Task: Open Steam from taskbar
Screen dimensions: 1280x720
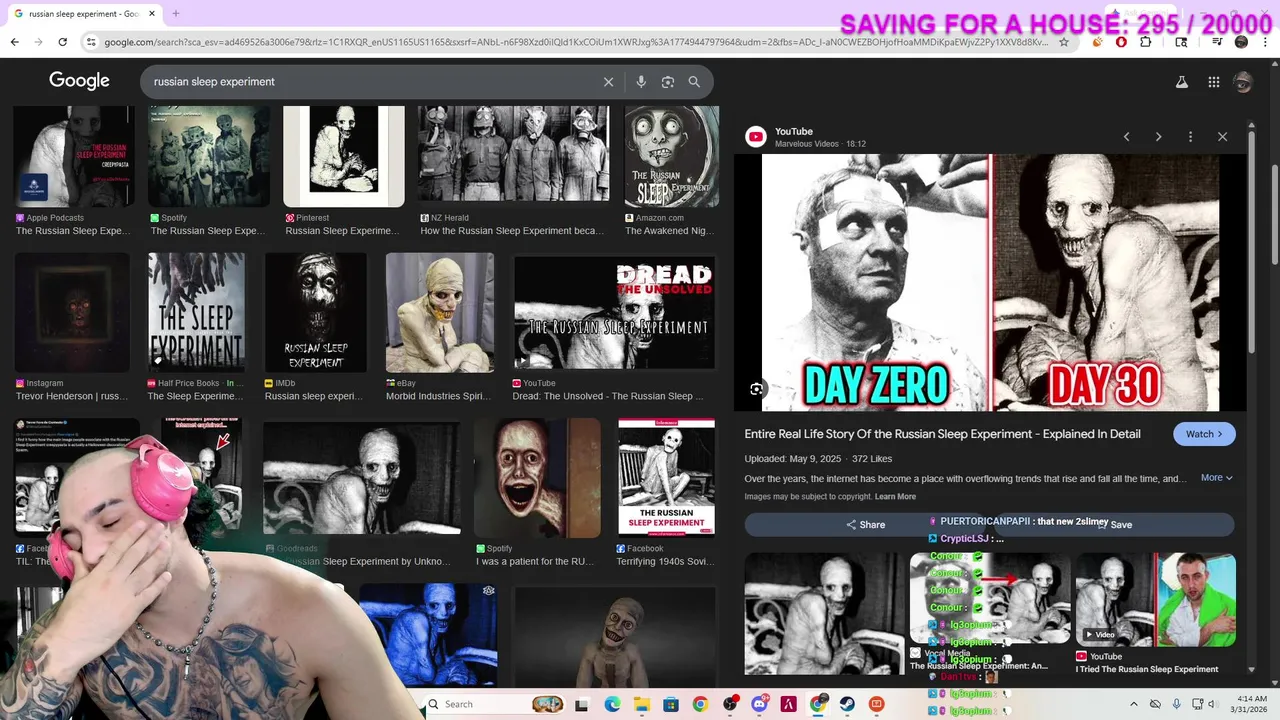Action: click(847, 704)
